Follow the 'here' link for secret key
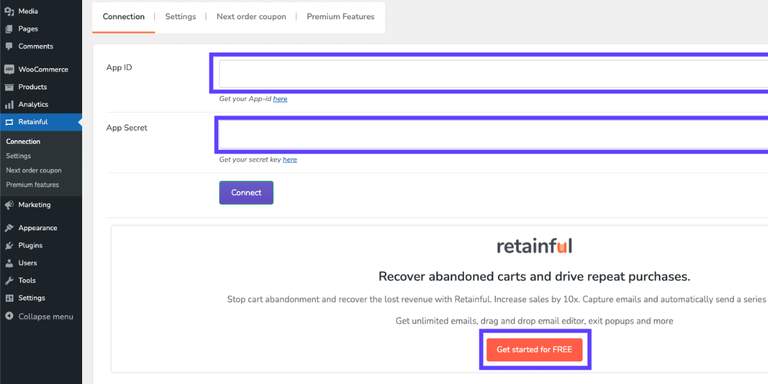The image size is (768, 384). 289,160
